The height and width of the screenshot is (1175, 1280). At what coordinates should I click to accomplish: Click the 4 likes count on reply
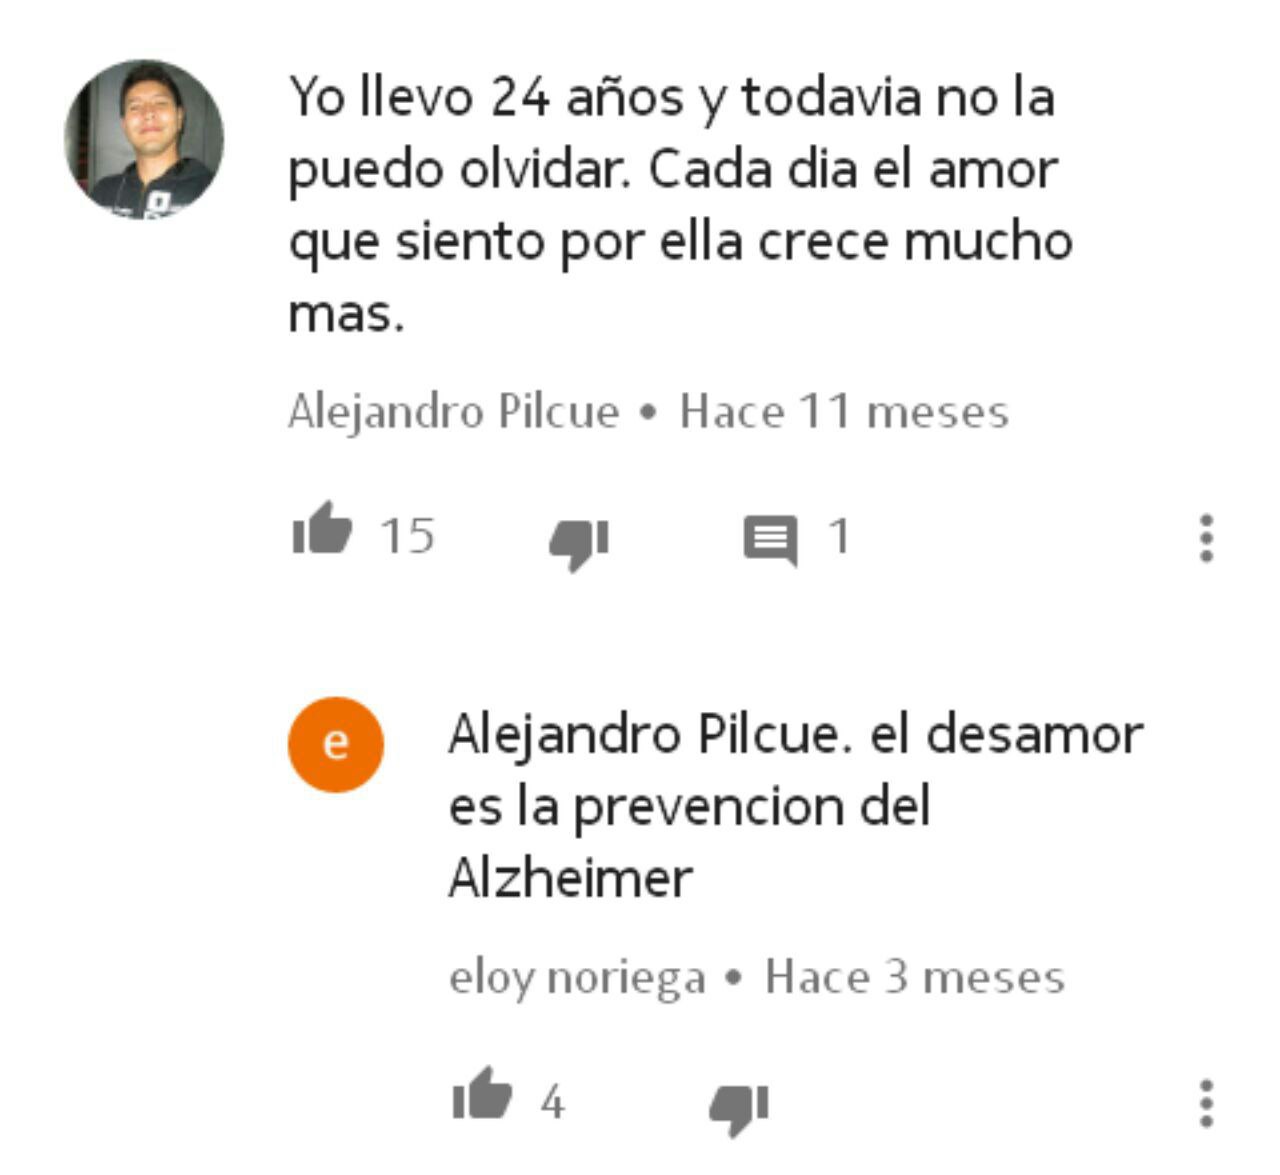click(552, 1102)
